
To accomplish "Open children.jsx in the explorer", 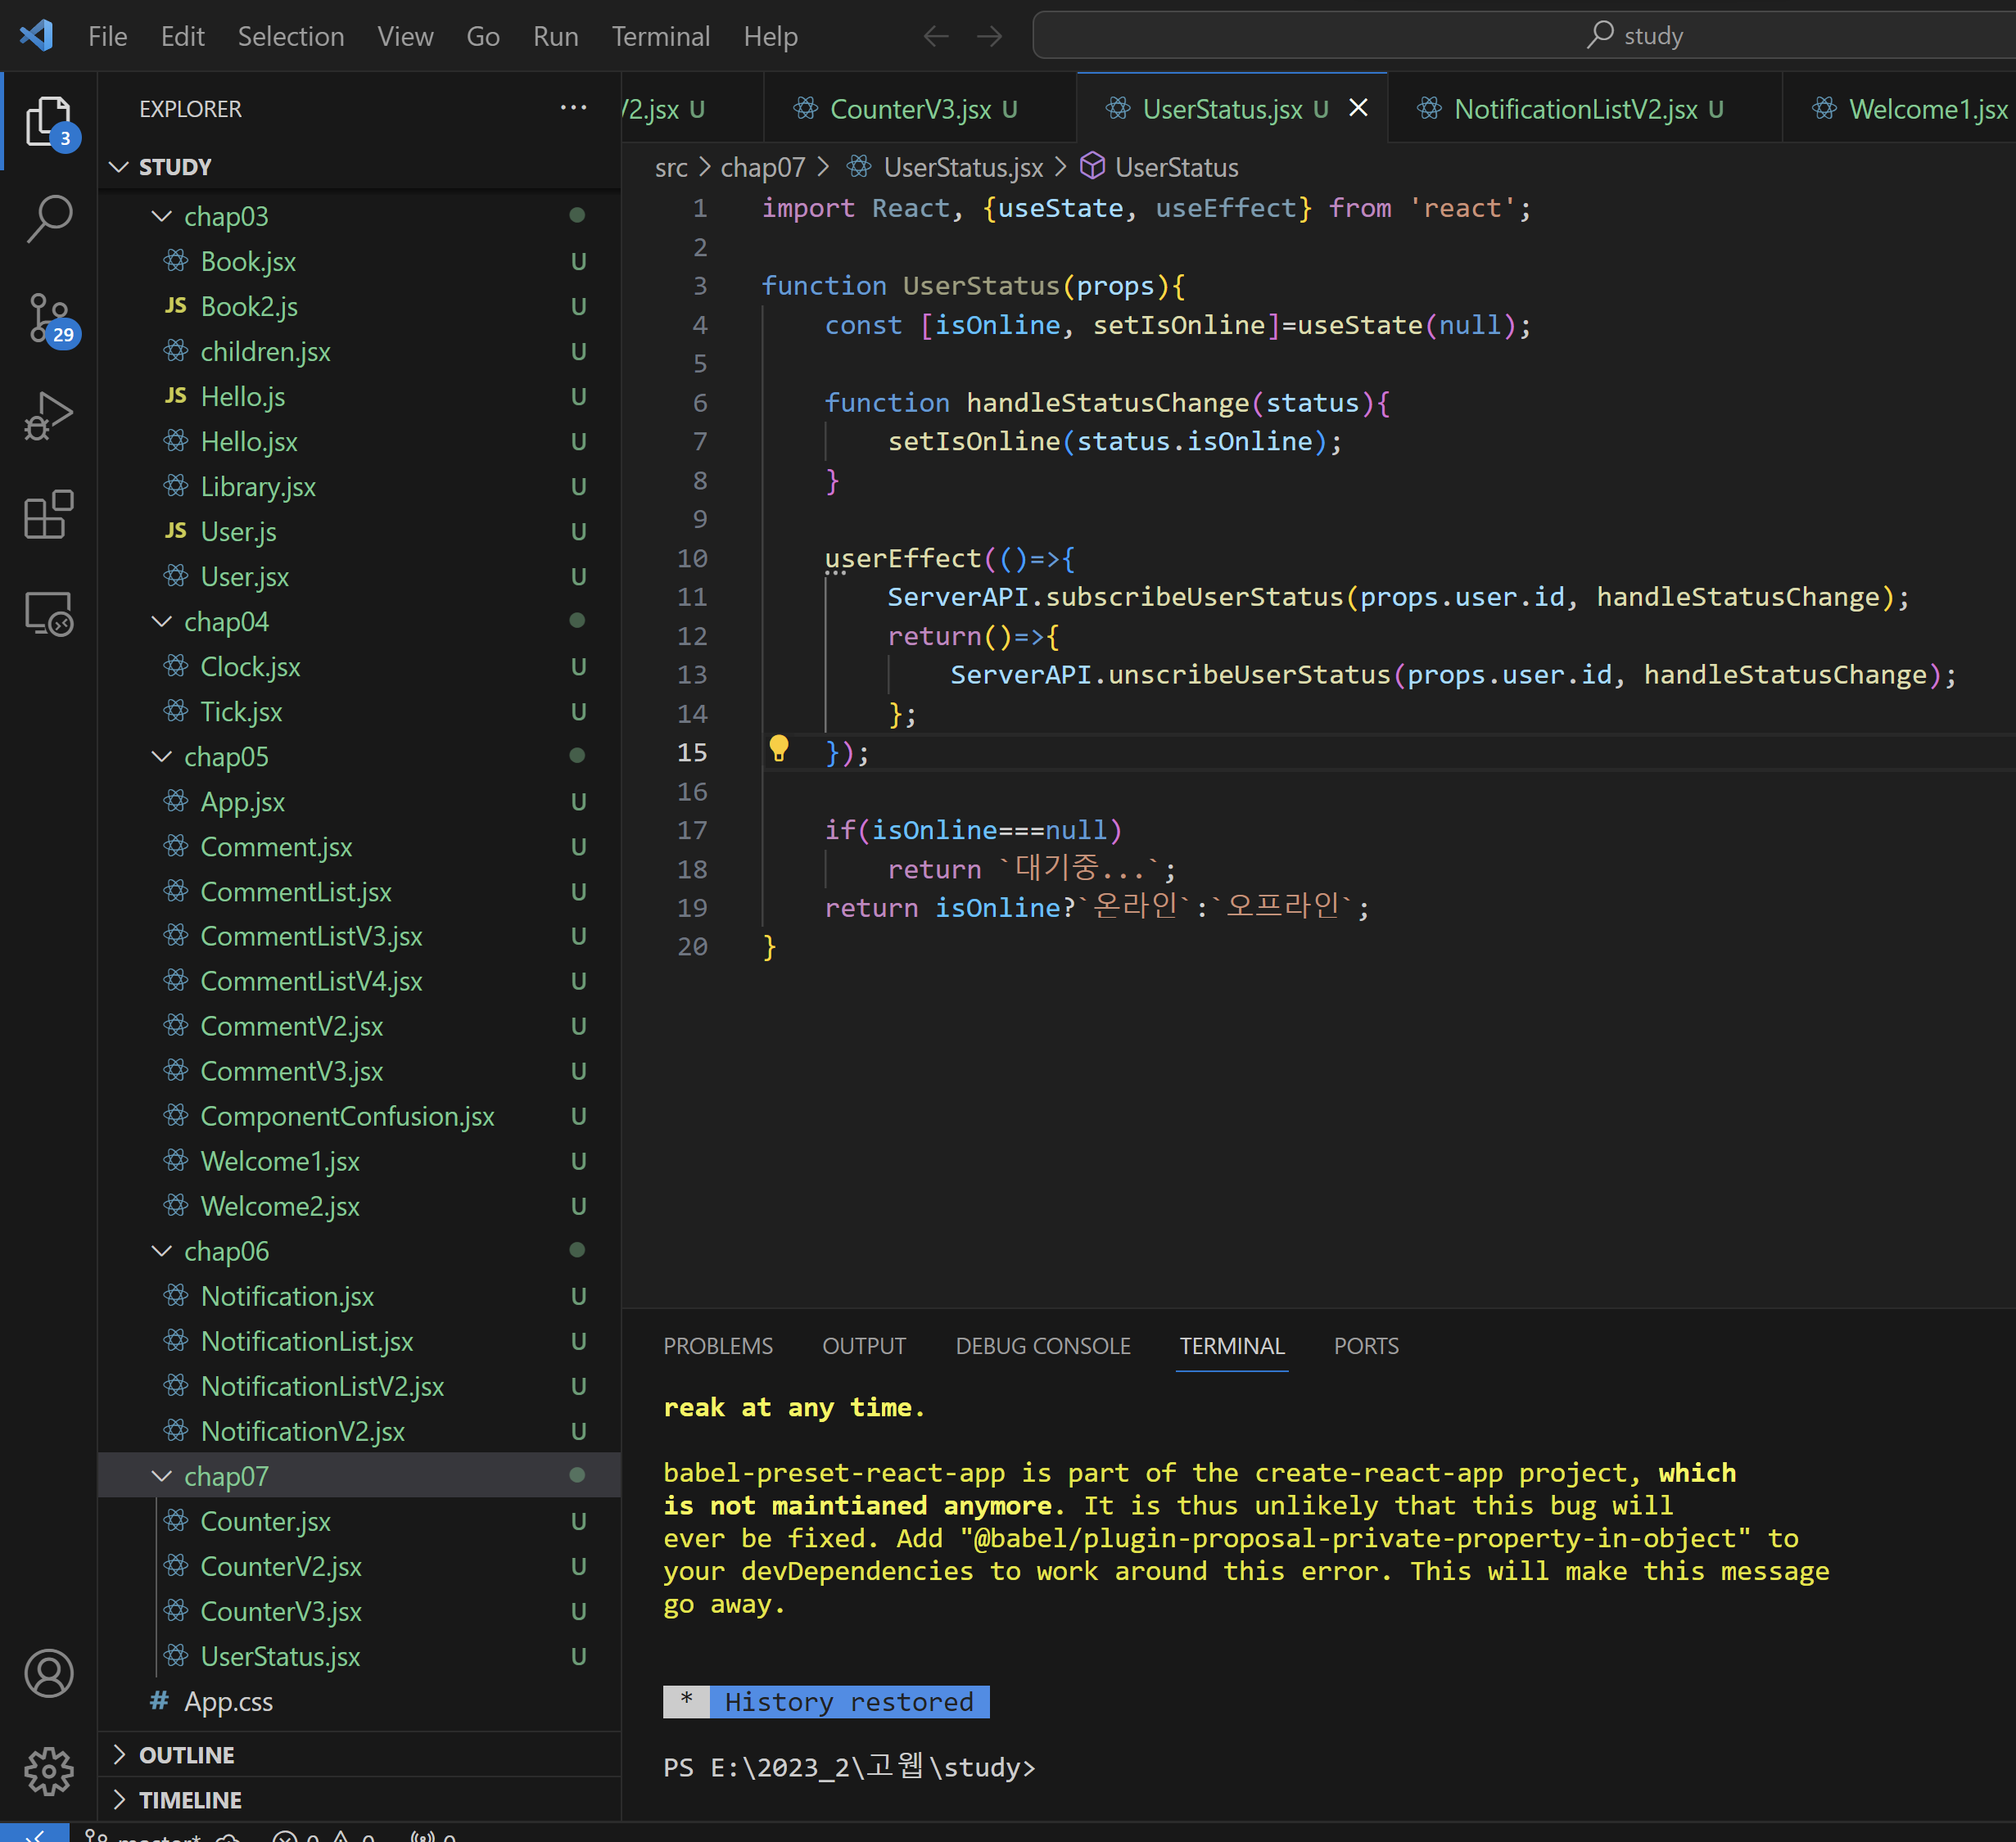I will (x=360, y=351).
